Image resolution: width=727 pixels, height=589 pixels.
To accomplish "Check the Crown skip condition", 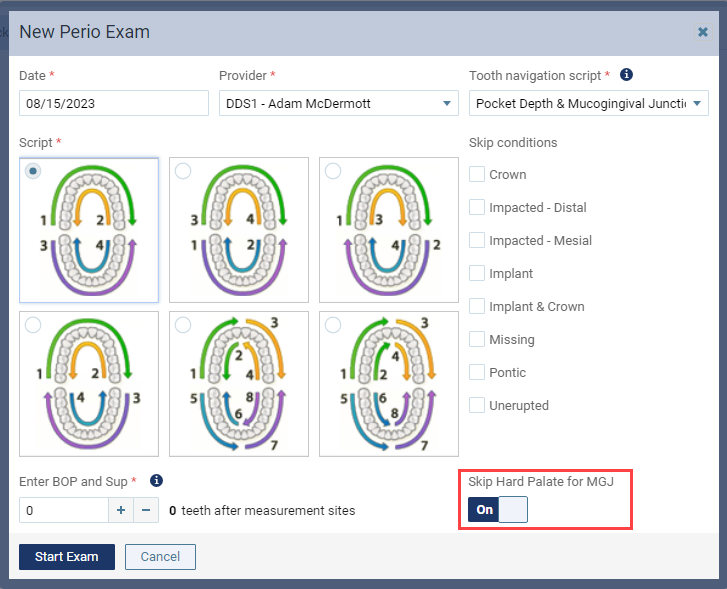I will (x=477, y=174).
